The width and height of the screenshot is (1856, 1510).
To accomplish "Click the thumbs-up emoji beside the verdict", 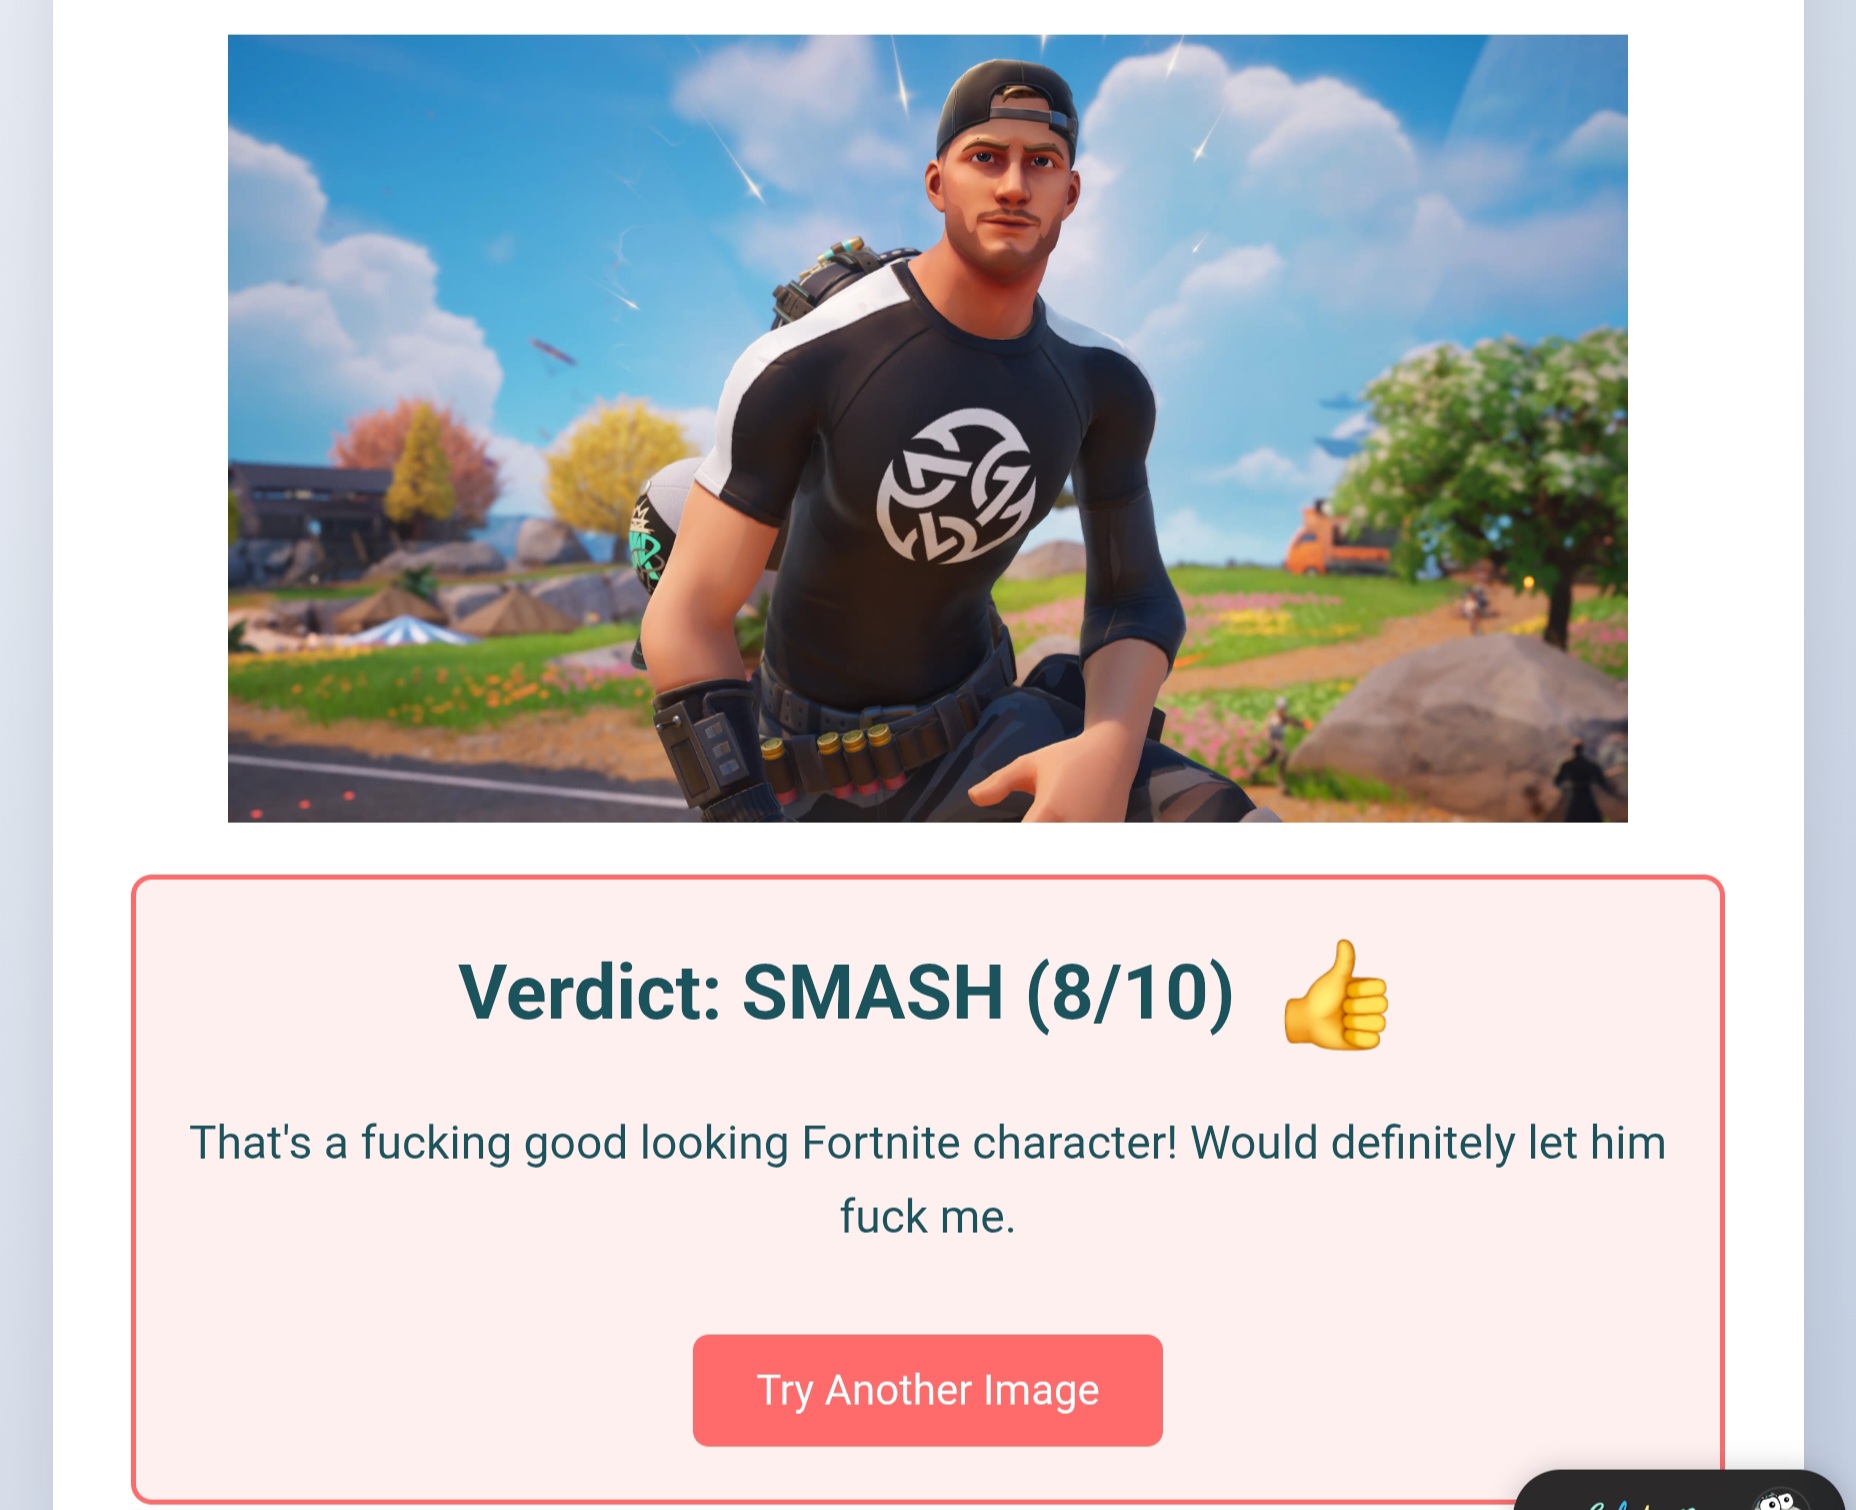I will (1336, 995).
